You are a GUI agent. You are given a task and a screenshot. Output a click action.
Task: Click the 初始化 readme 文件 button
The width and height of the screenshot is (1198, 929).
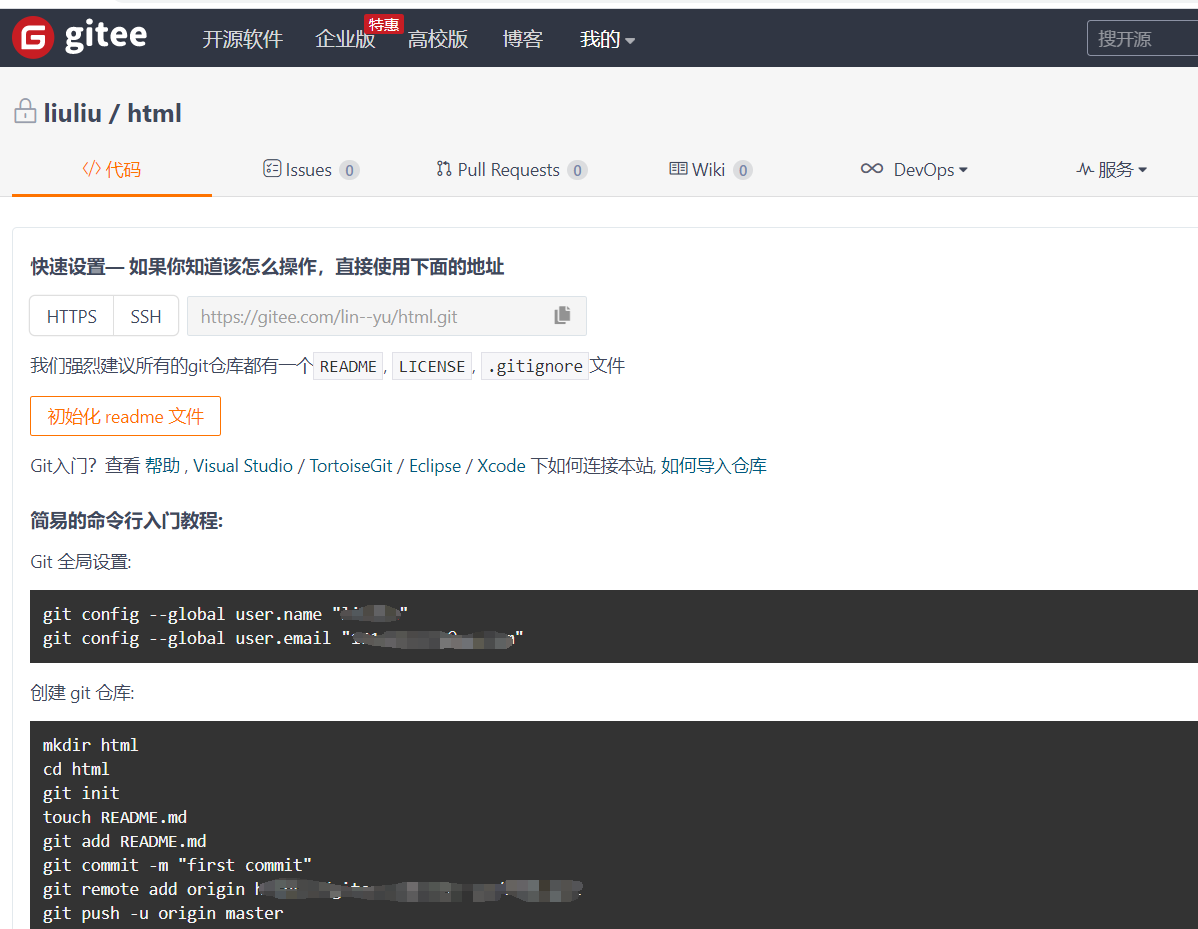tap(125, 416)
